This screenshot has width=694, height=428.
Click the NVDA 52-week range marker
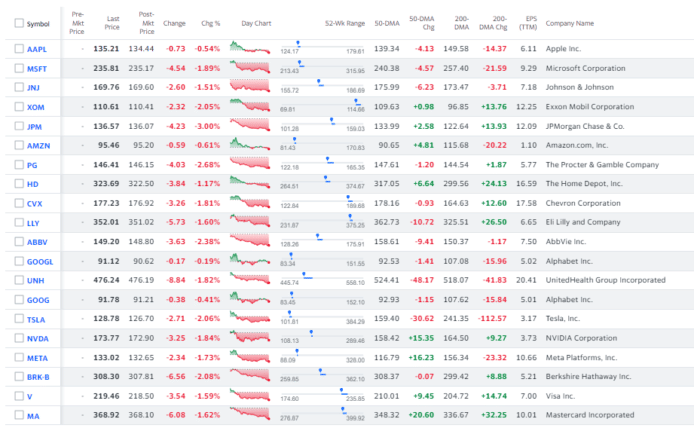click(312, 333)
